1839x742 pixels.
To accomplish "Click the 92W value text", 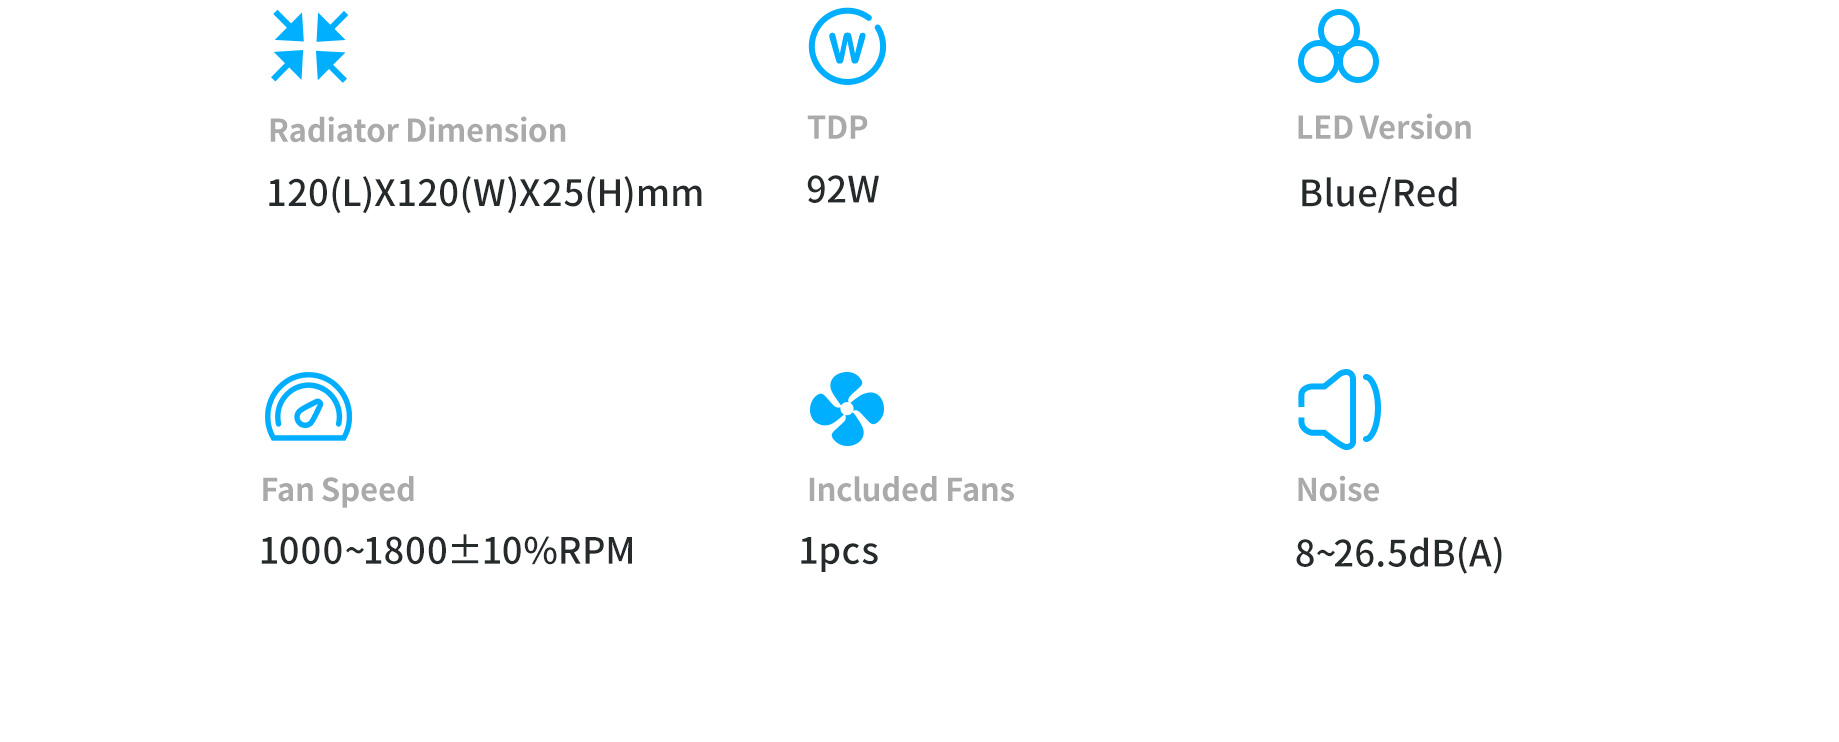I will pyautogui.click(x=843, y=189).
